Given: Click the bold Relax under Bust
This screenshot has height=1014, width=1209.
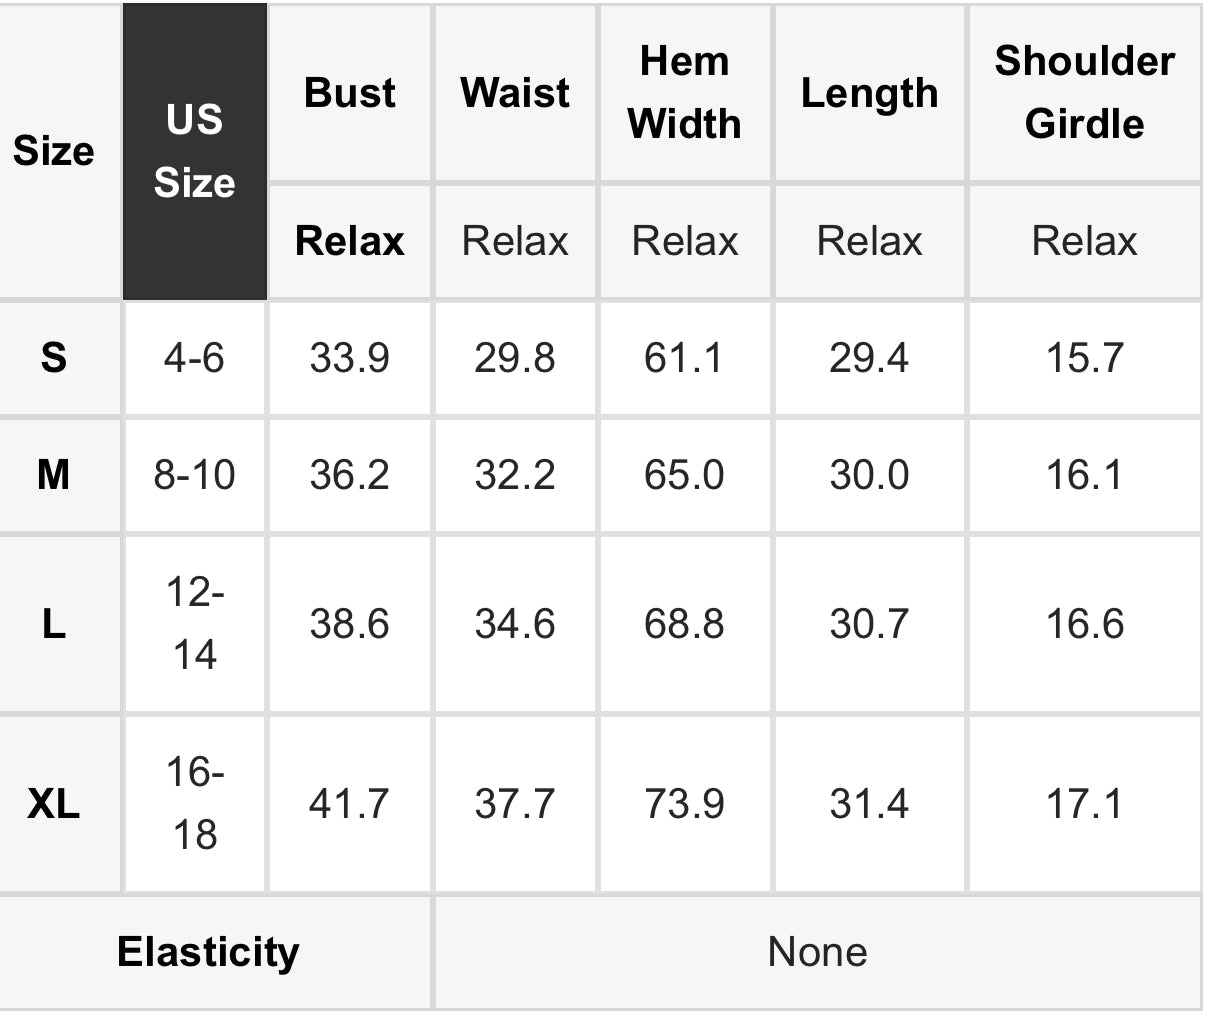Looking at the screenshot, I should click(x=350, y=241).
